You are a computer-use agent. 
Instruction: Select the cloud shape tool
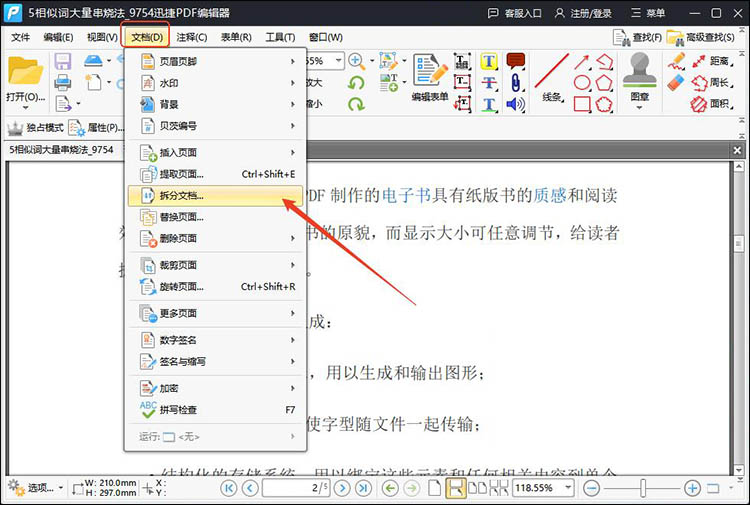(x=604, y=104)
